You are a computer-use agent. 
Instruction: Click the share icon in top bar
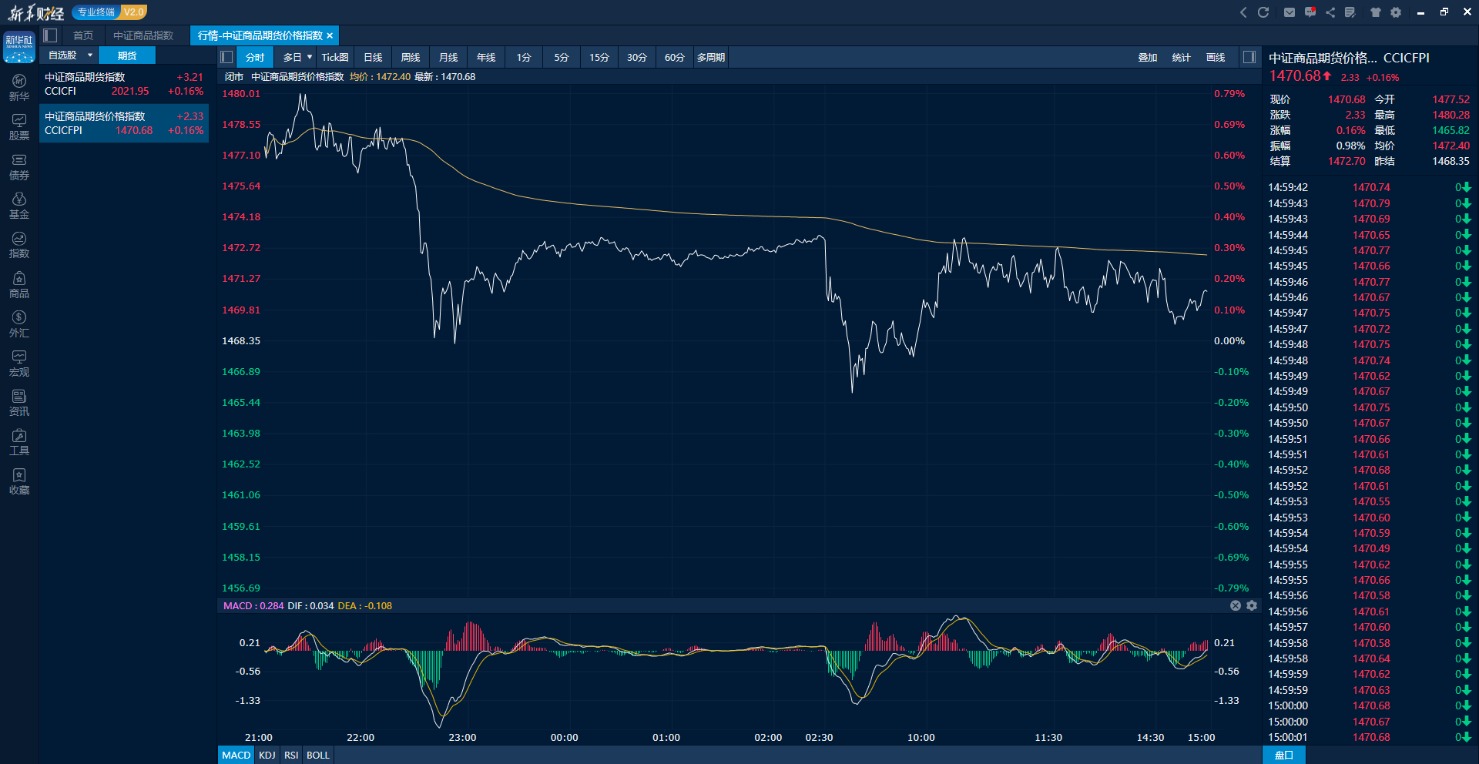click(x=1330, y=12)
